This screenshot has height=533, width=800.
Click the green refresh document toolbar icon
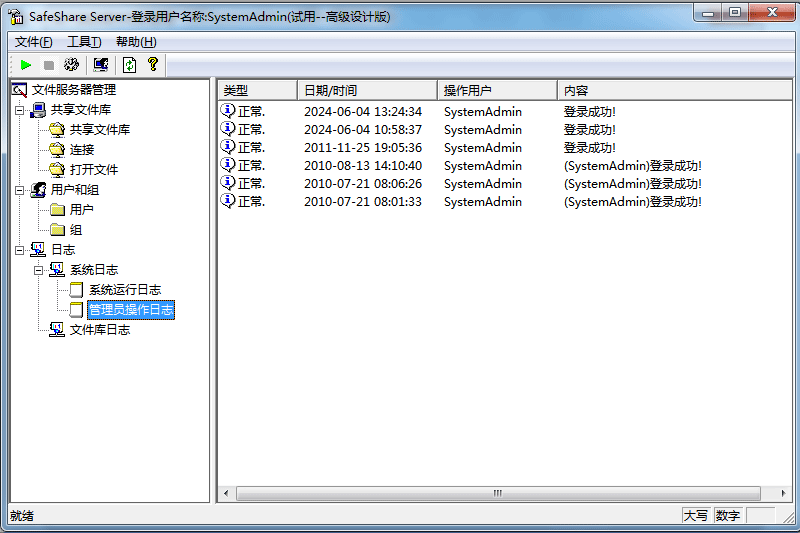[x=130, y=65]
